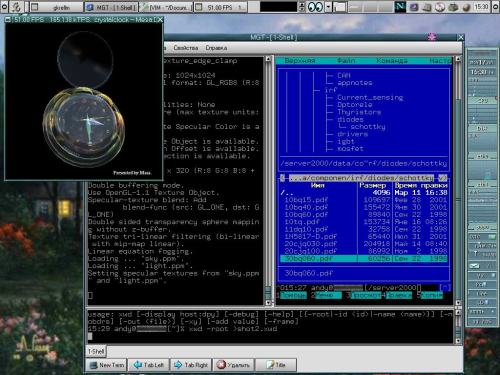Open the printer launcher in panel
The width and height of the screenshot is (500, 375).
[453, 7]
